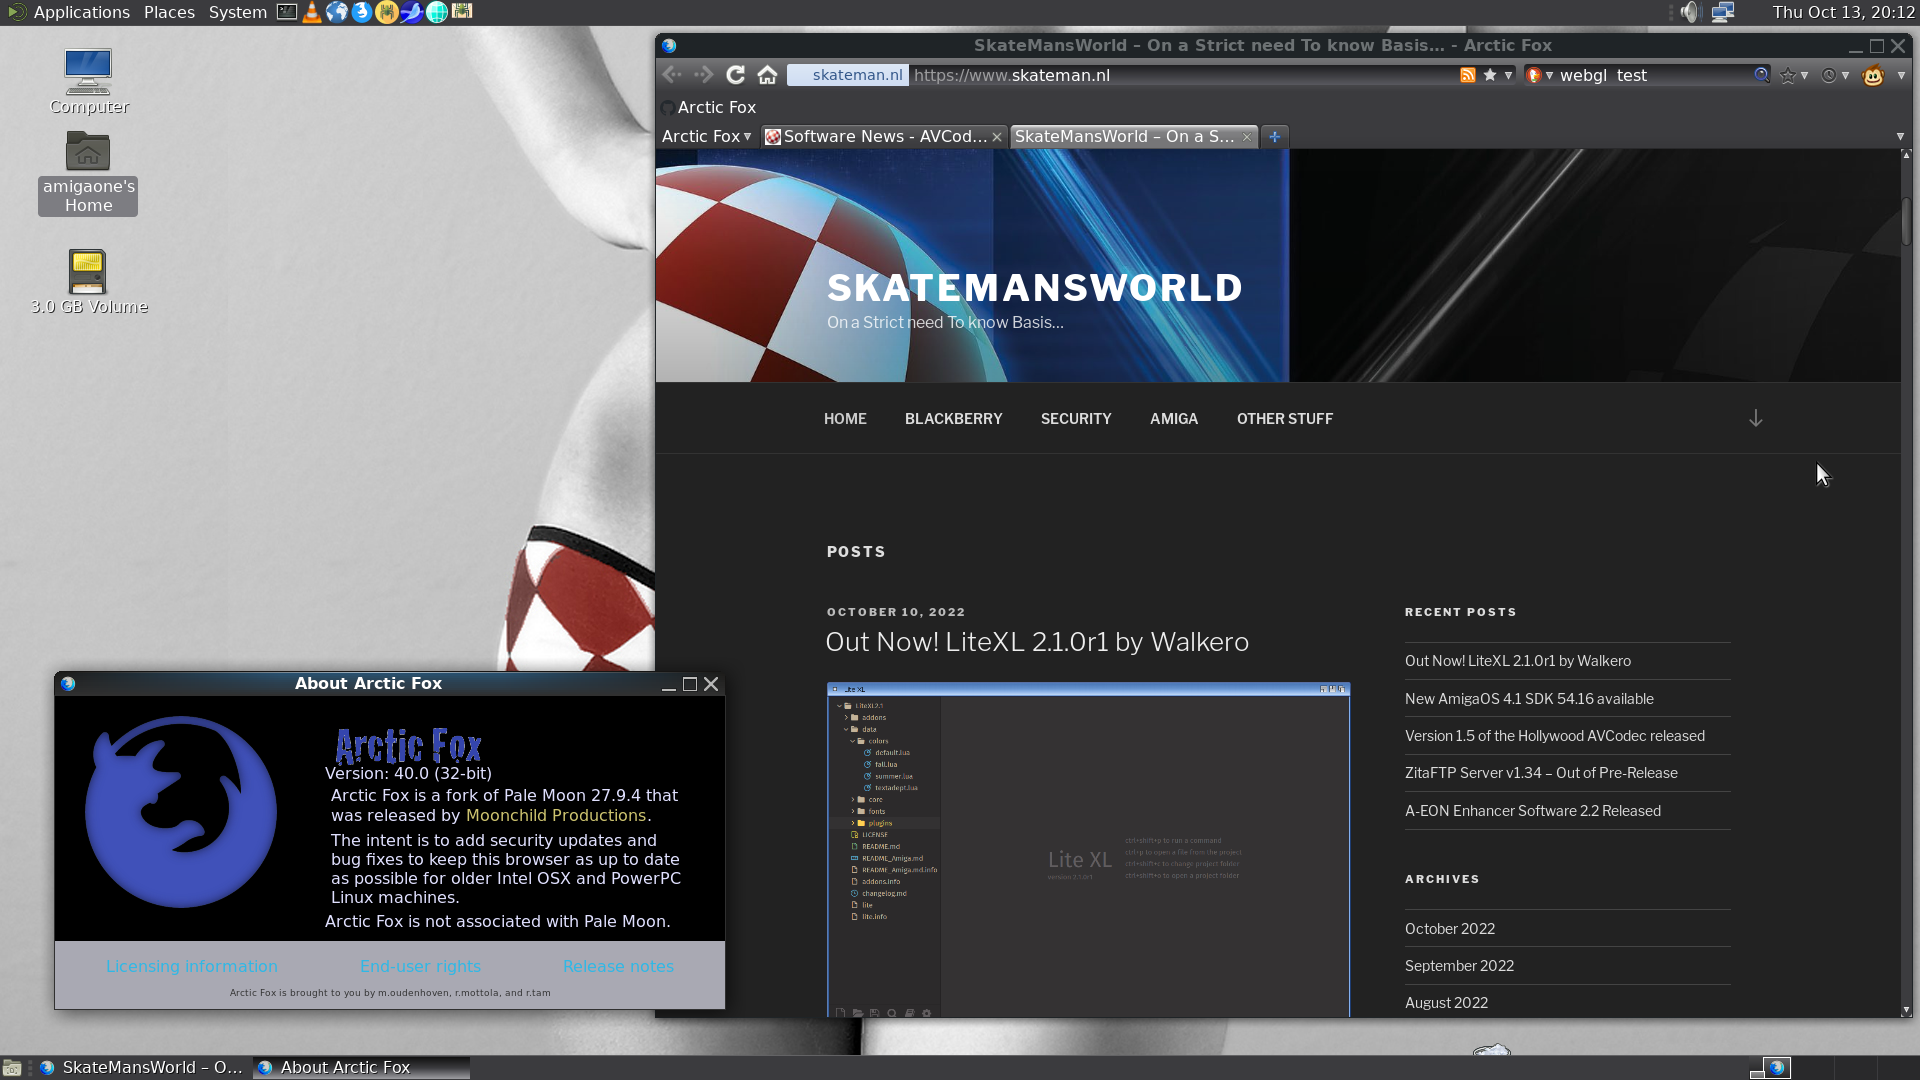Switch to 'About Arctic Fox' taskbar button
Viewport: 1920px width, 1080px height.
click(x=361, y=1068)
